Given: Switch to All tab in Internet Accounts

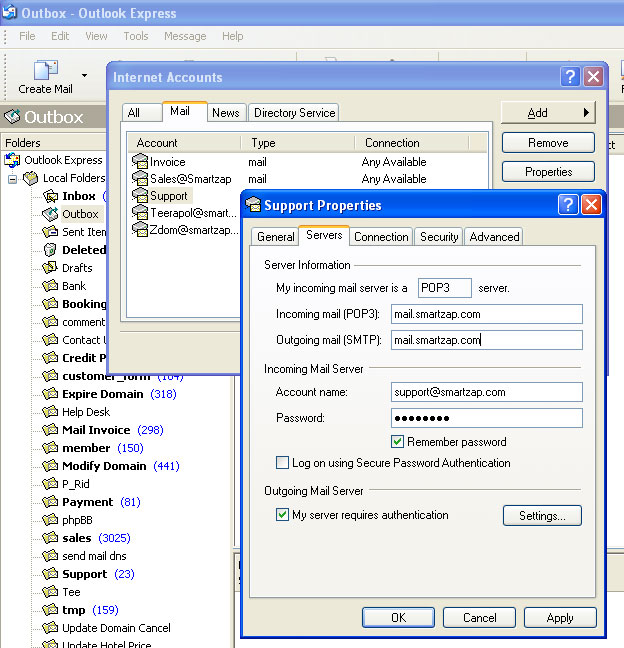Looking at the screenshot, I should pyautogui.click(x=142, y=112).
